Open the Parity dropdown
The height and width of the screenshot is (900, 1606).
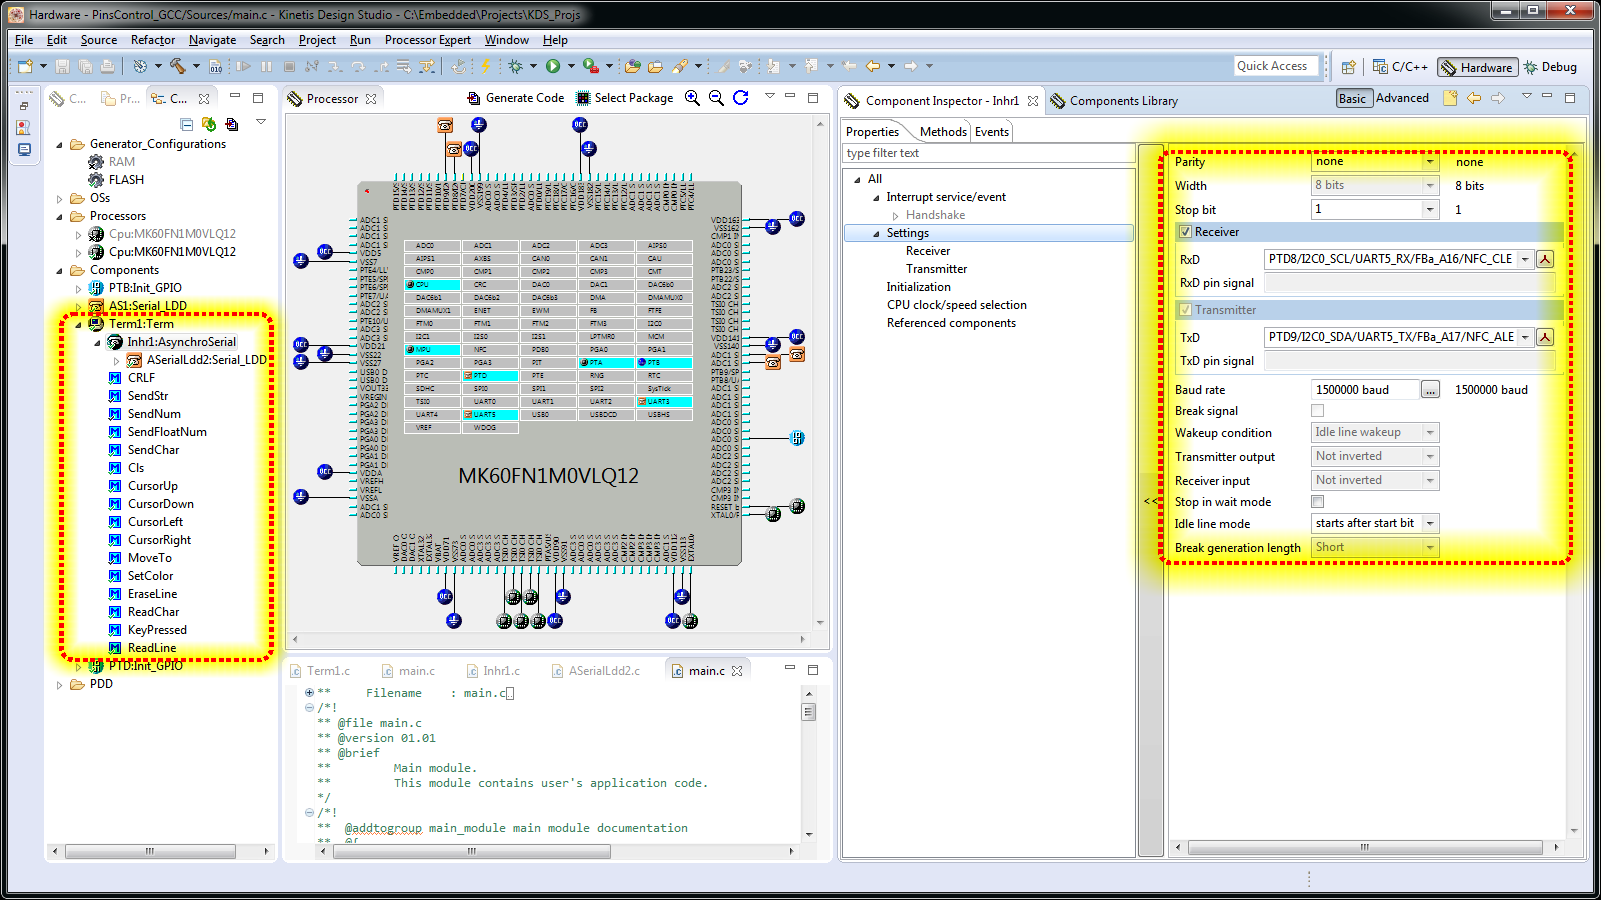[x=1430, y=162]
